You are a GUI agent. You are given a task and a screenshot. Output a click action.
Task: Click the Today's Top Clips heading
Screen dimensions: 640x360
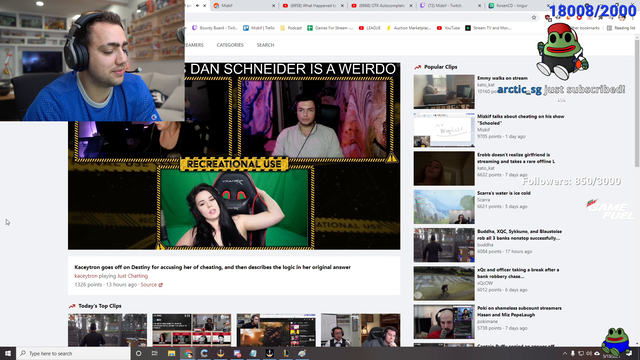click(100, 306)
